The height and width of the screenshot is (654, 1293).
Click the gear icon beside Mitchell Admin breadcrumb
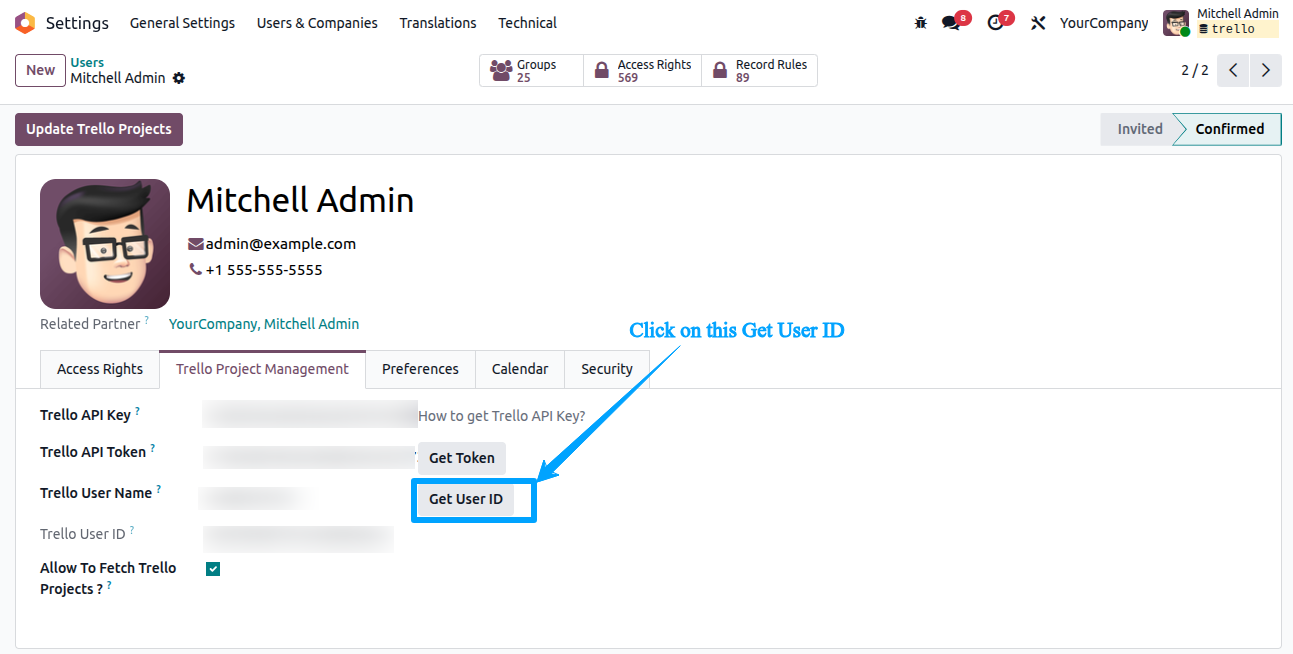pos(179,78)
